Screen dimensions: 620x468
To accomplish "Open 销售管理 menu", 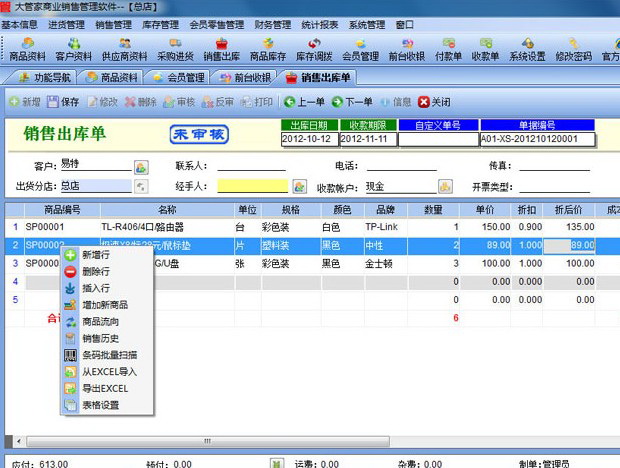I will [113, 25].
